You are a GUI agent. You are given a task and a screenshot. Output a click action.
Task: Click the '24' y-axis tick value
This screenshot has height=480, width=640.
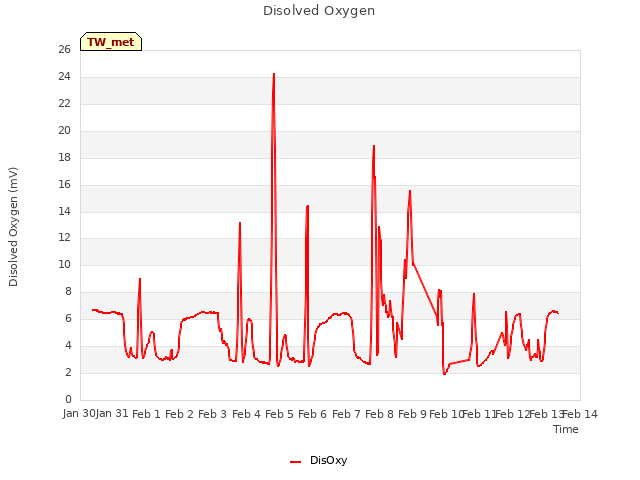point(64,76)
